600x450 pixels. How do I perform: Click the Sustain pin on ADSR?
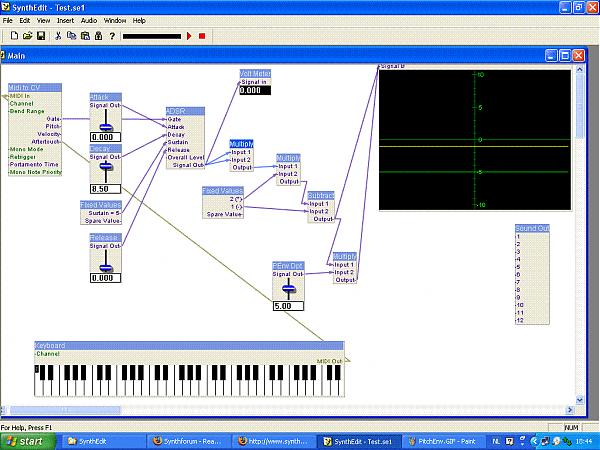point(178,142)
